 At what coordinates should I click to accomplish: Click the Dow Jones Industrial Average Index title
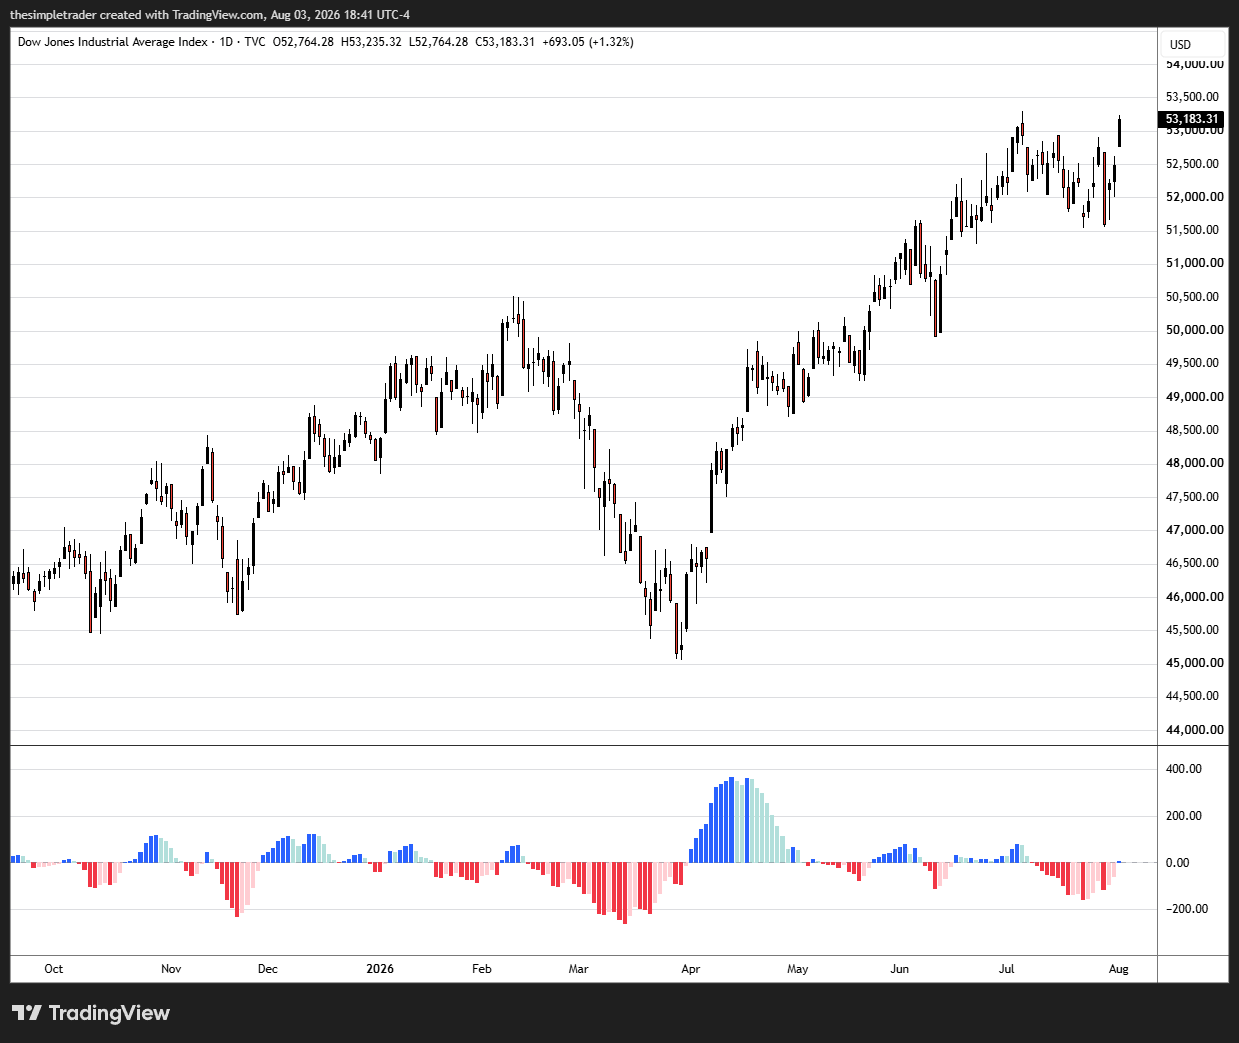click(x=113, y=42)
